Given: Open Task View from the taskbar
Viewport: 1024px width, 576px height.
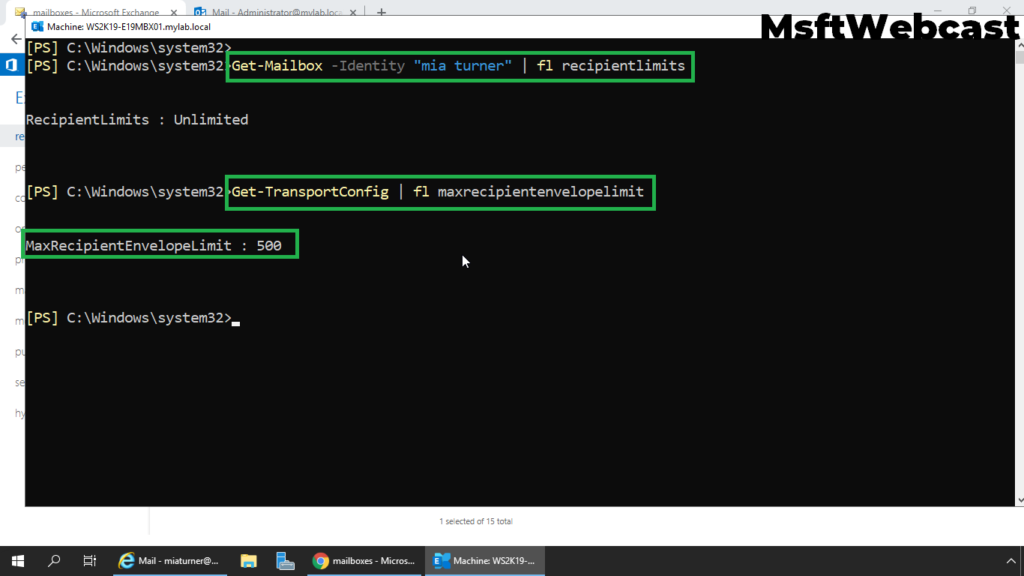Looking at the screenshot, I should [89, 561].
